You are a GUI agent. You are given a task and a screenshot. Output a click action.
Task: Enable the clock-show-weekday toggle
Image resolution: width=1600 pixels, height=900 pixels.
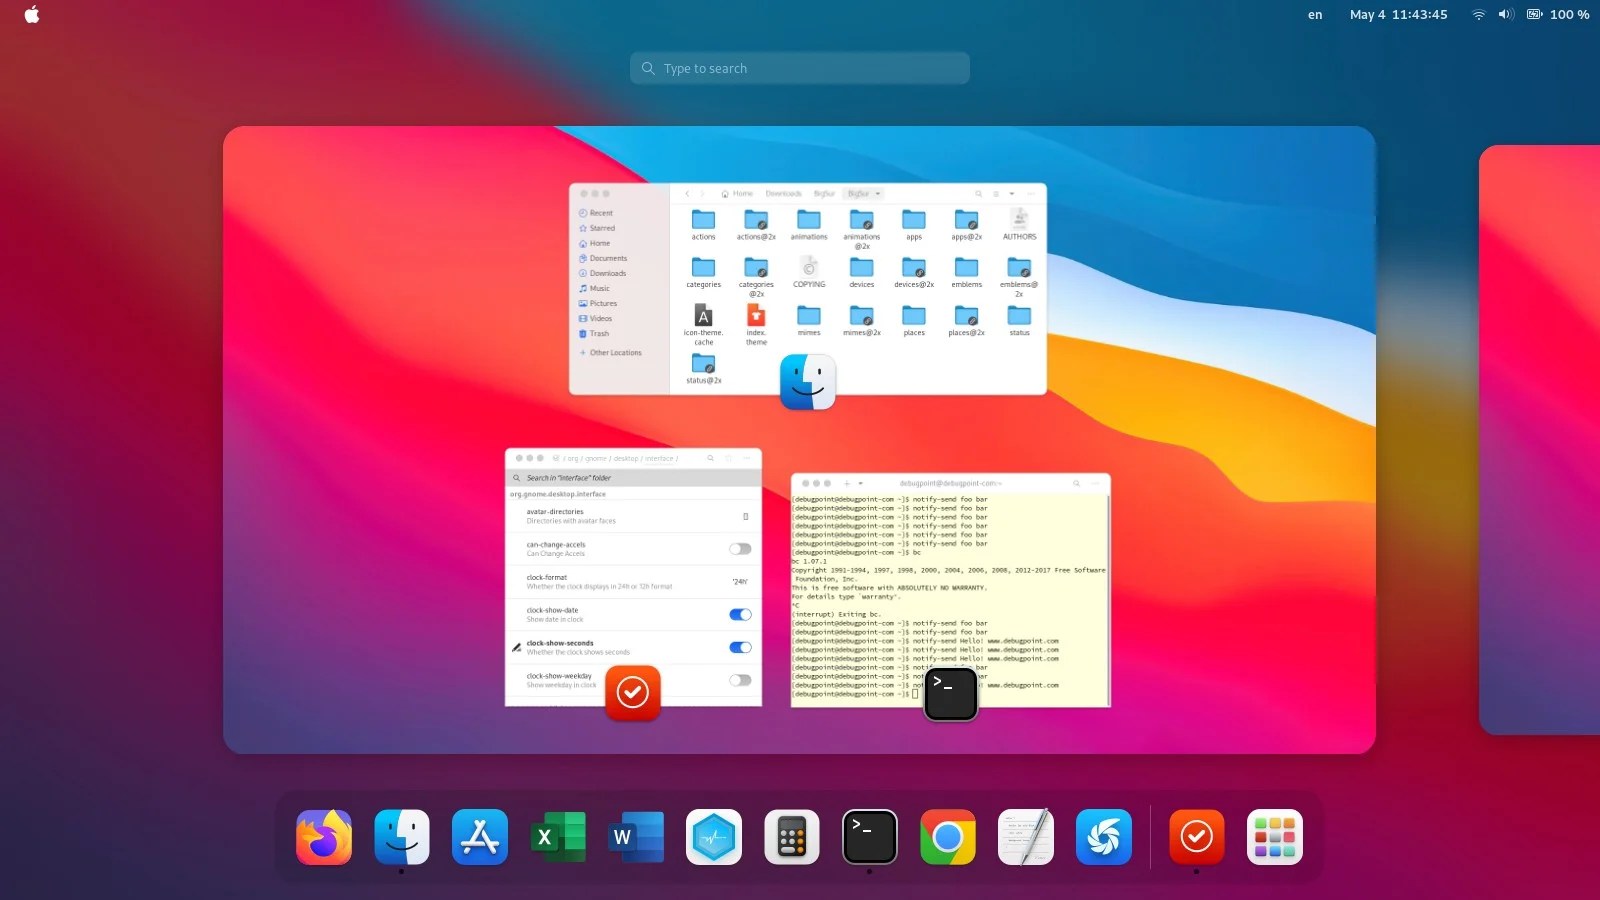tap(740, 679)
